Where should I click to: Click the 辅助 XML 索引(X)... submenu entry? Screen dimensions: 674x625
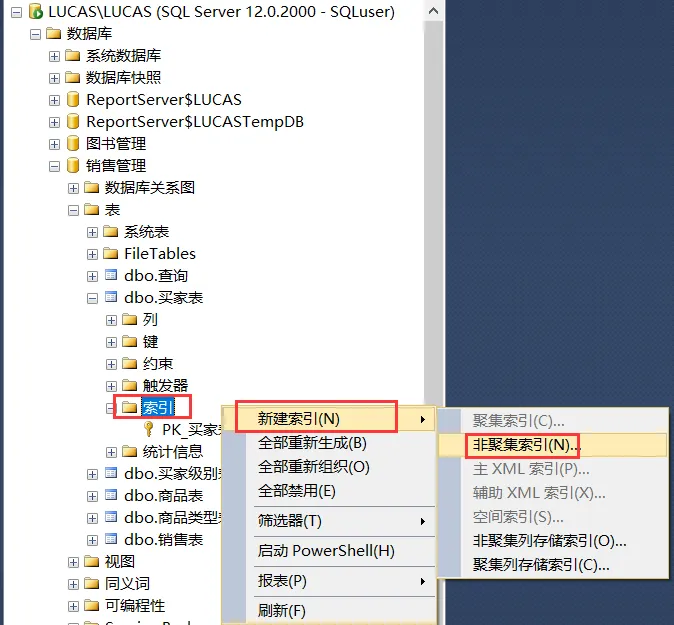(553, 493)
